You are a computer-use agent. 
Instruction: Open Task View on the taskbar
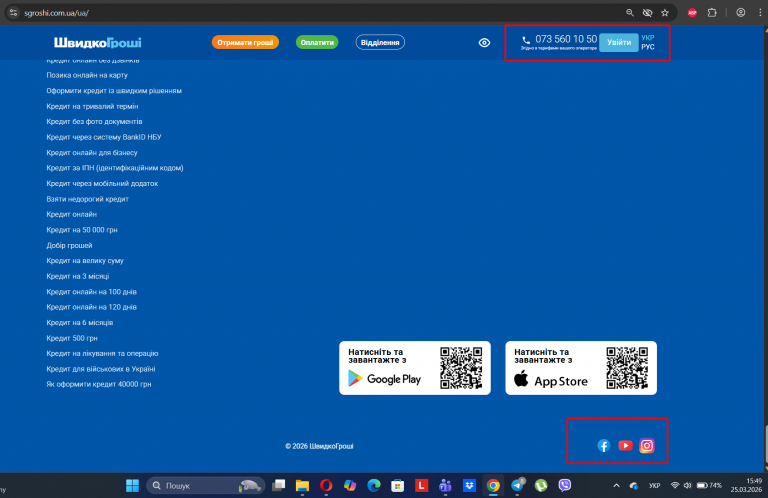pyautogui.click(x=279, y=485)
